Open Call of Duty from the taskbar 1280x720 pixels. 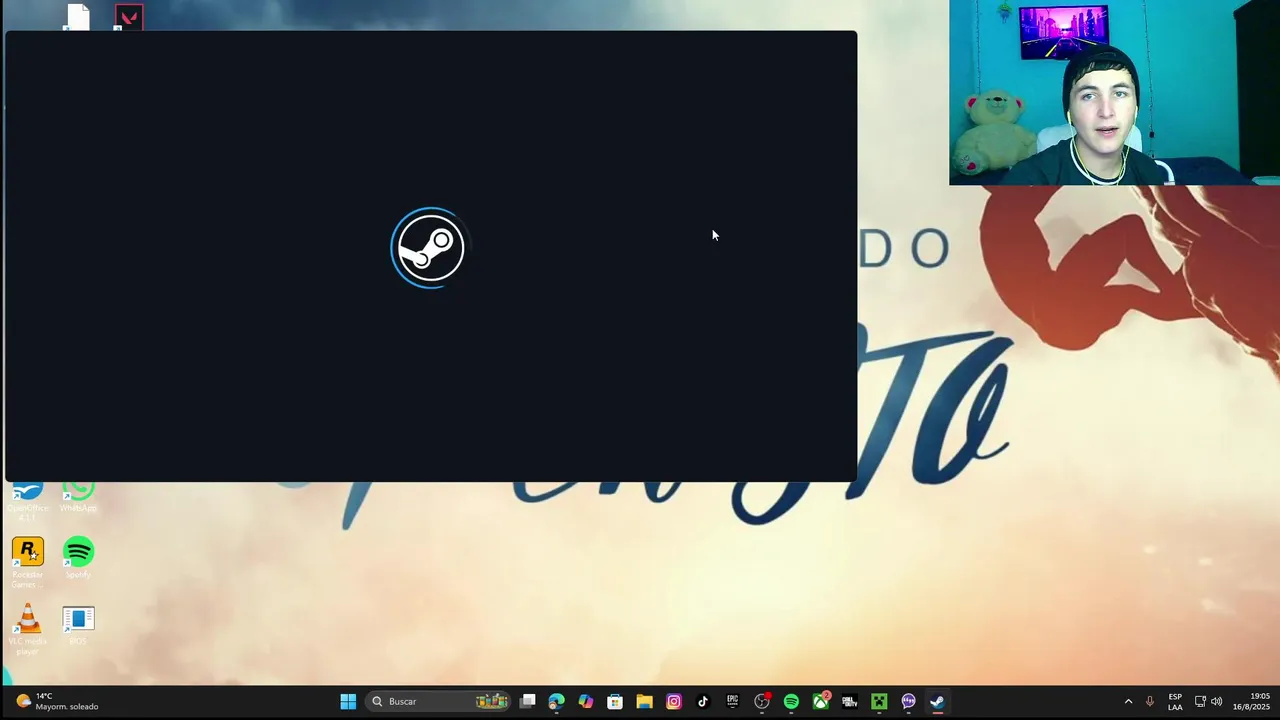click(x=850, y=702)
